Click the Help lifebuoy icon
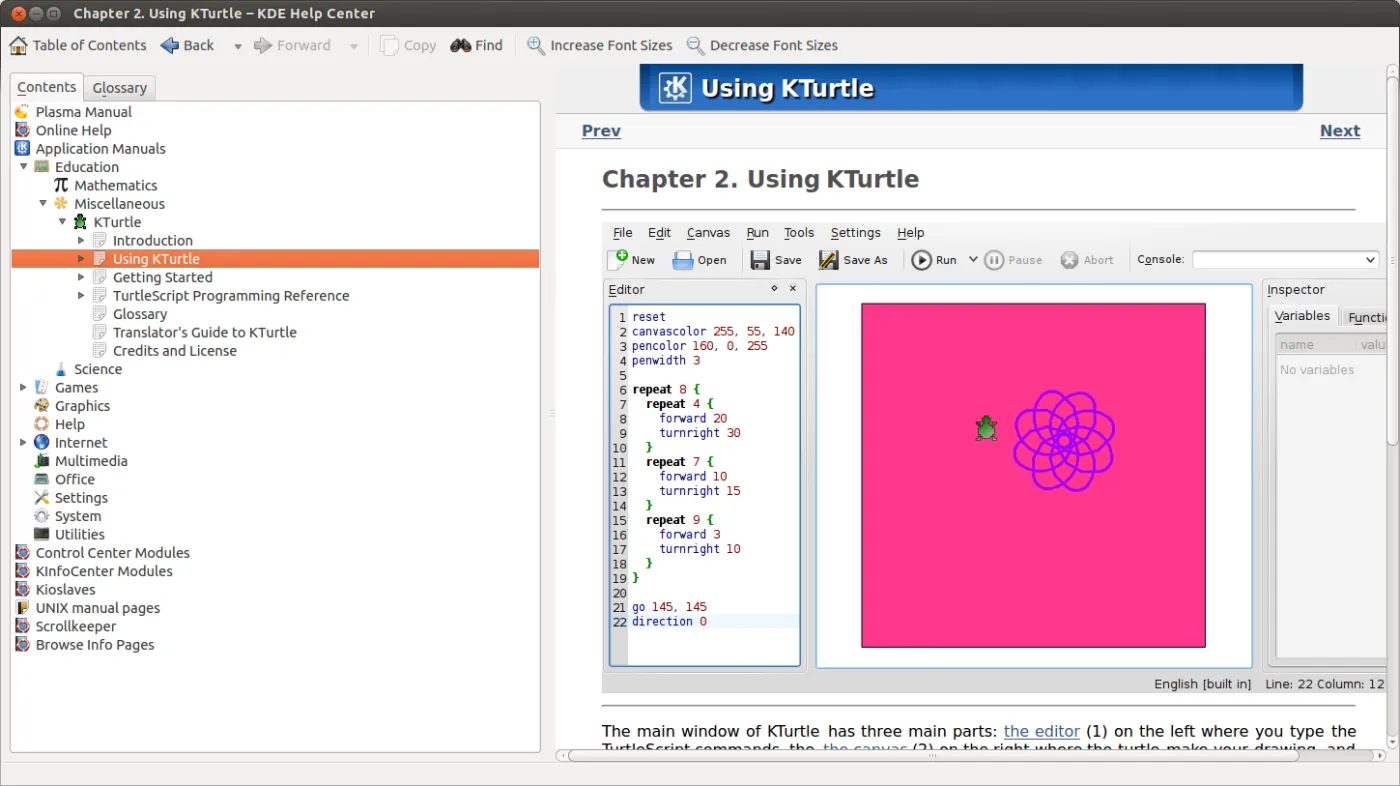Image resolution: width=1400 pixels, height=786 pixels. [41, 424]
